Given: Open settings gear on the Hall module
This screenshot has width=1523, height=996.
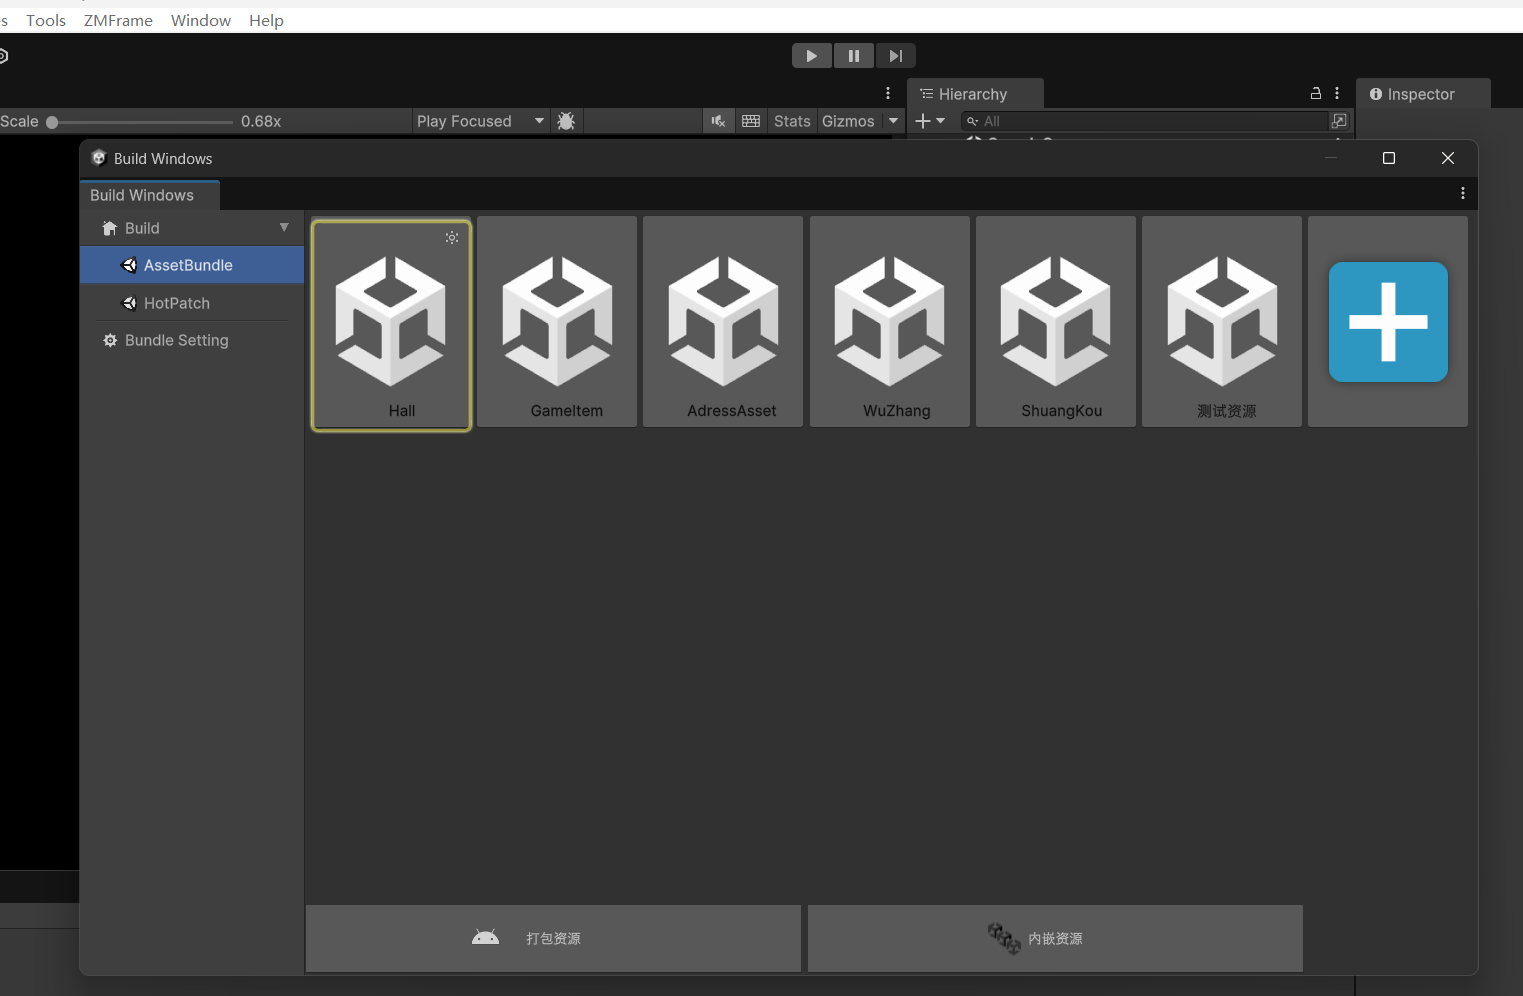Looking at the screenshot, I should click(452, 237).
